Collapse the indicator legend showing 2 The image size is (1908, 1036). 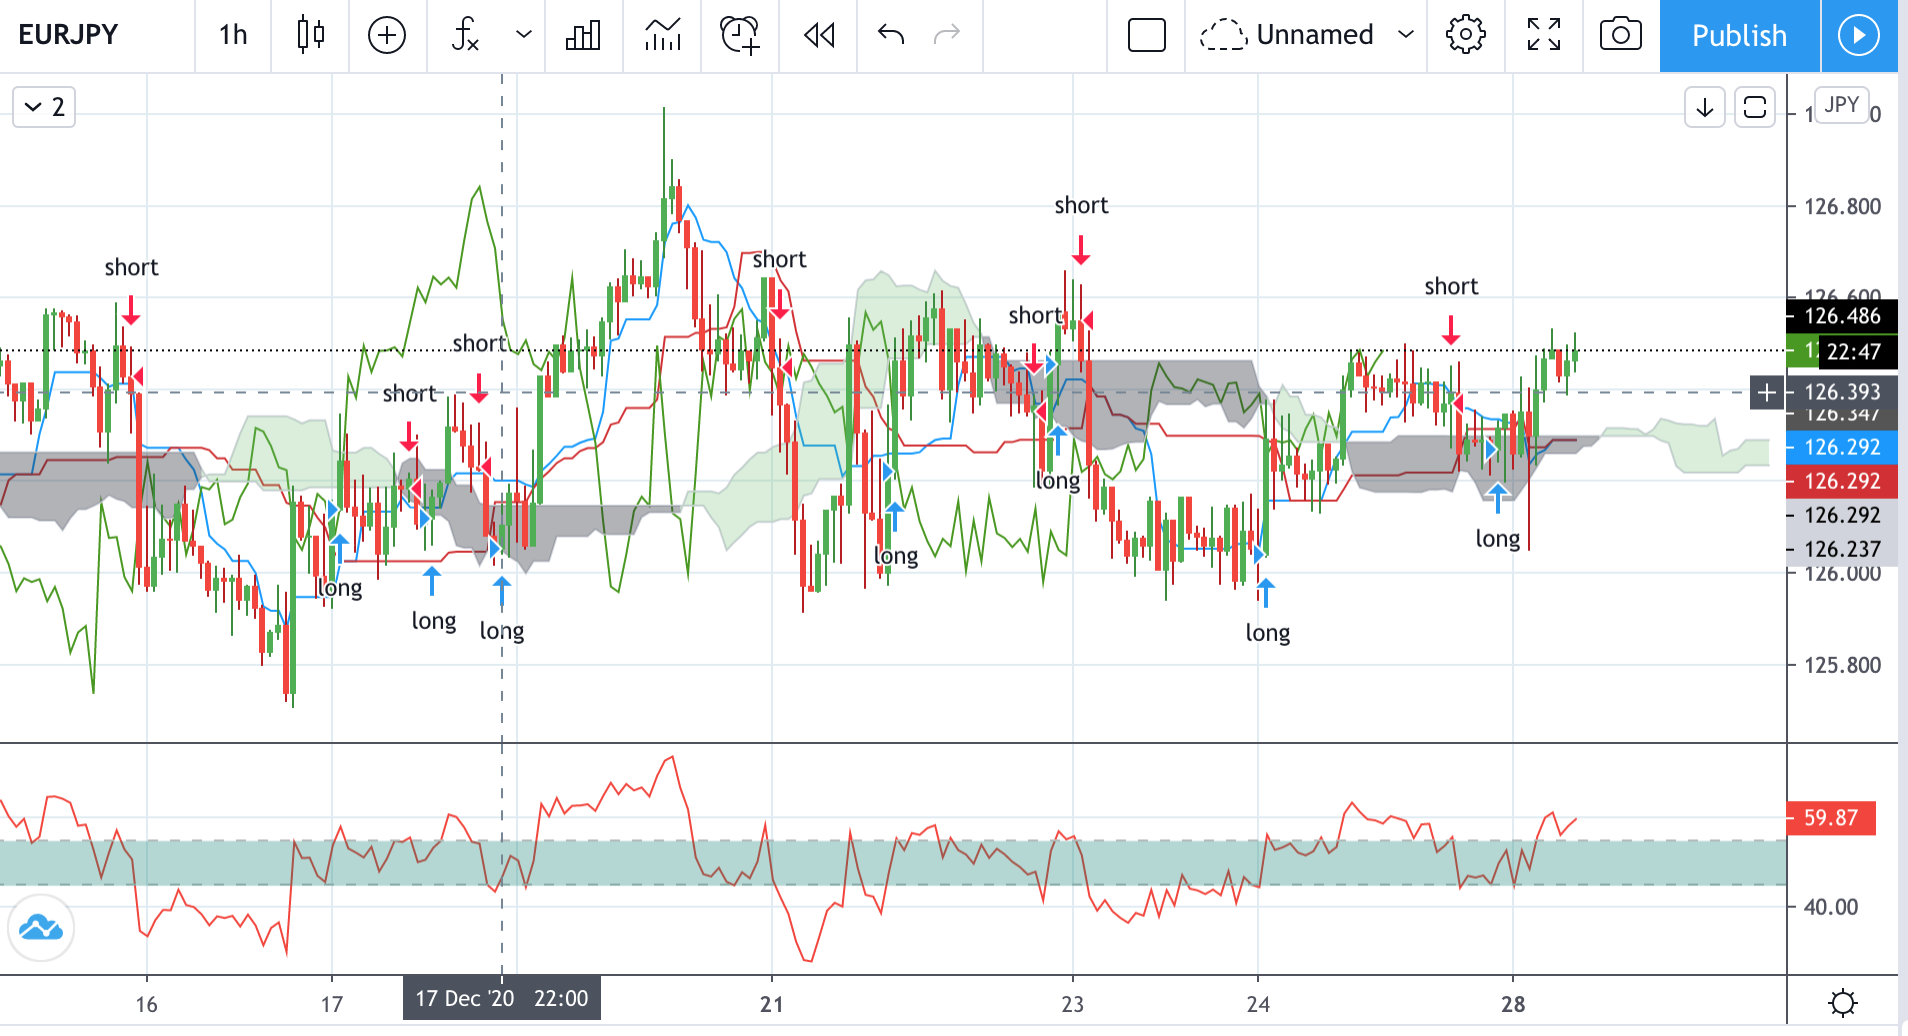point(44,107)
